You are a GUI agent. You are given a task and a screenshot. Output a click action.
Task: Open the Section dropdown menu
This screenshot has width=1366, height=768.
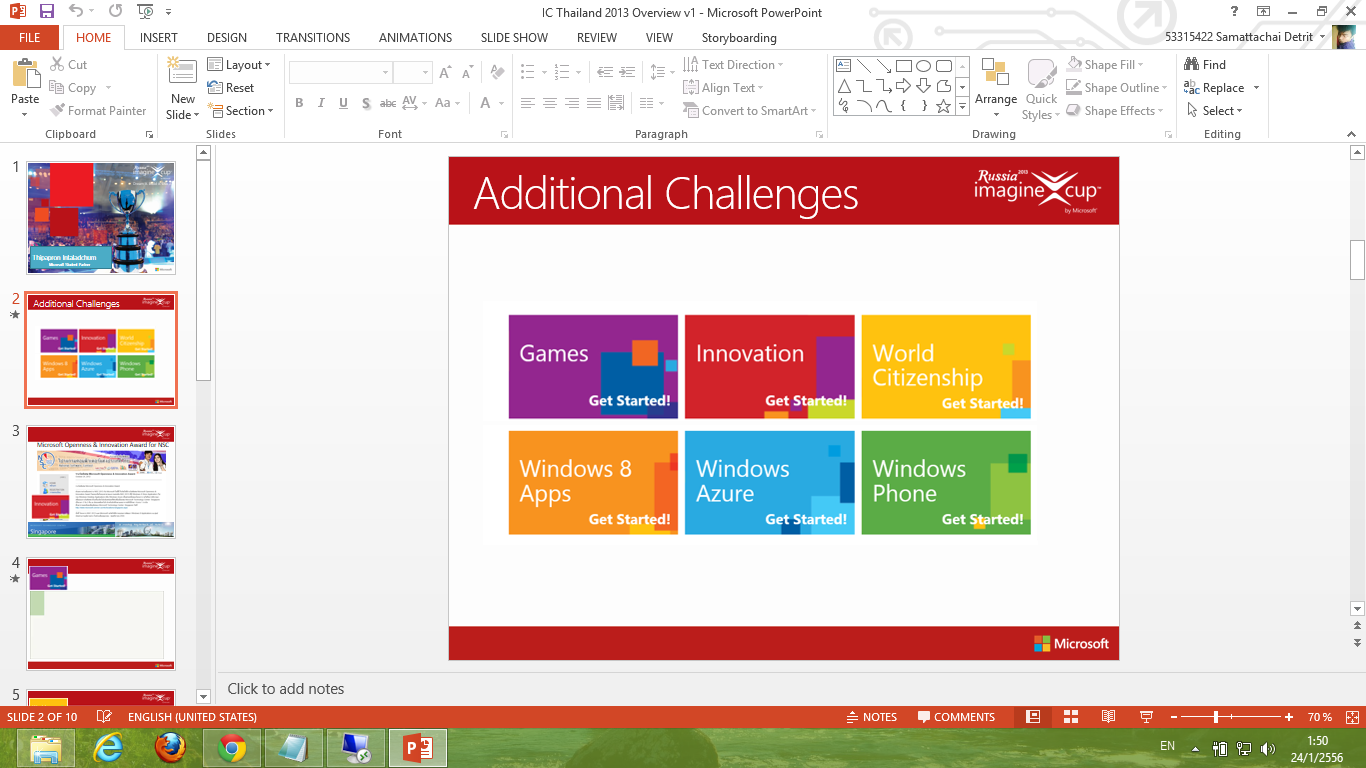point(239,111)
